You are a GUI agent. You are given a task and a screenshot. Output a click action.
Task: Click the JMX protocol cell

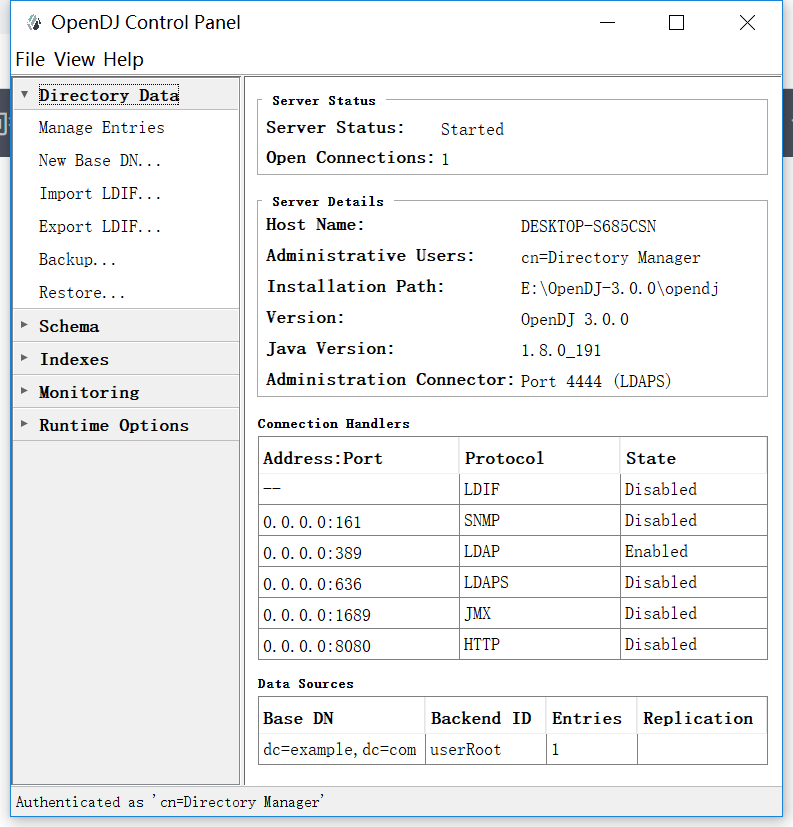(x=539, y=614)
